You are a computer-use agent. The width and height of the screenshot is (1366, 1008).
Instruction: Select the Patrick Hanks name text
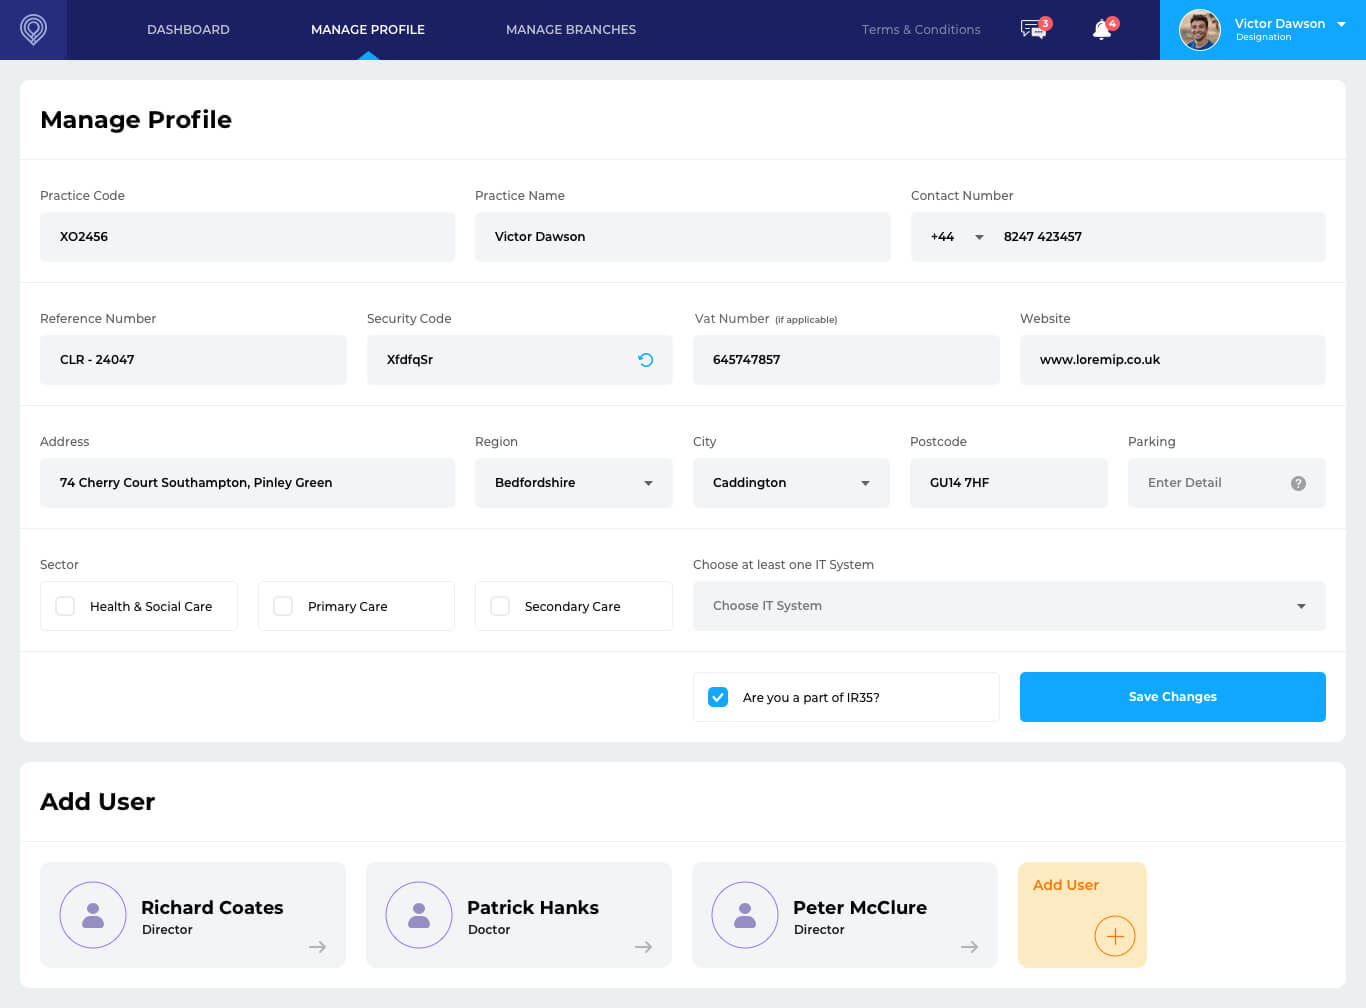(x=533, y=907)
